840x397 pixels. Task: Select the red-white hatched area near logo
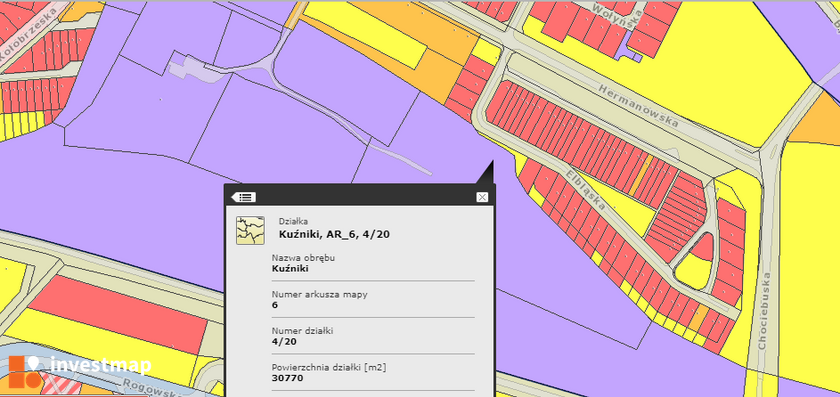59,385
